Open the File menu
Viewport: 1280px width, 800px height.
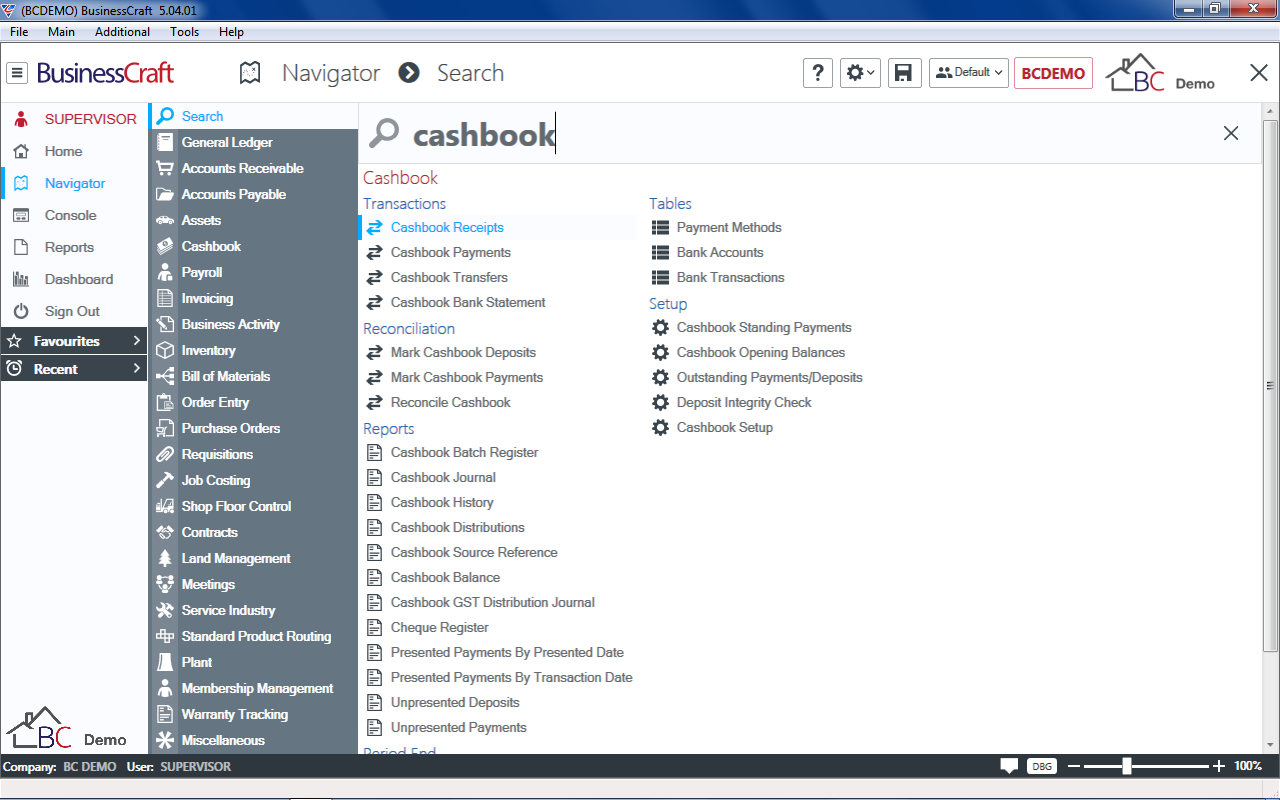tap(19, 32)
